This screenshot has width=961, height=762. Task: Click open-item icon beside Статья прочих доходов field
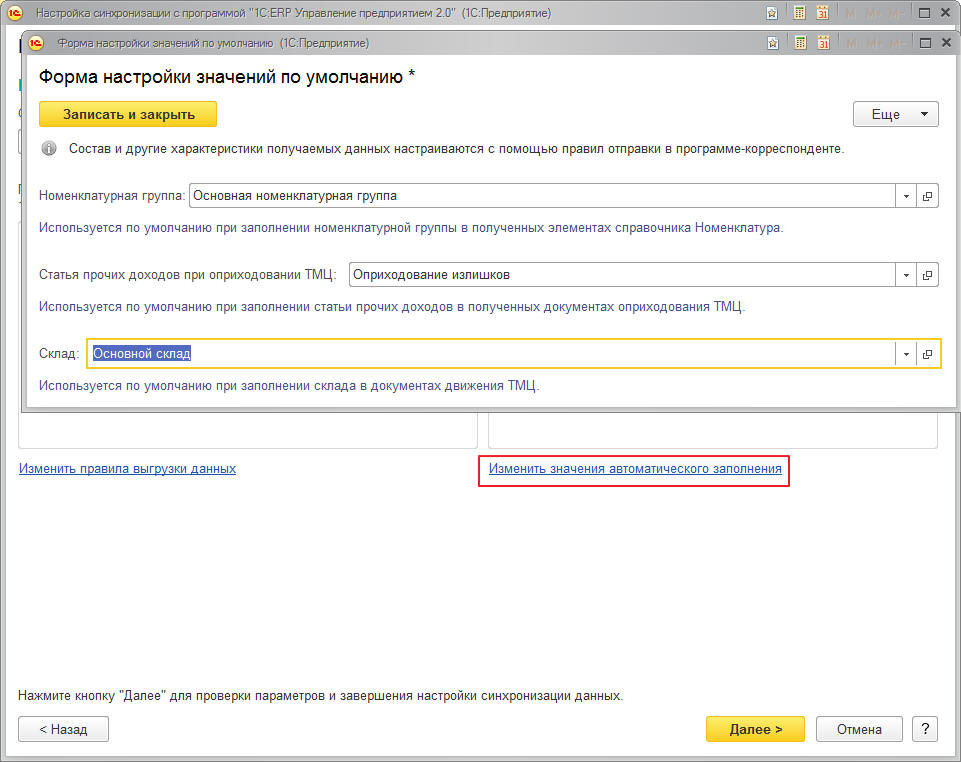point(927,275)
